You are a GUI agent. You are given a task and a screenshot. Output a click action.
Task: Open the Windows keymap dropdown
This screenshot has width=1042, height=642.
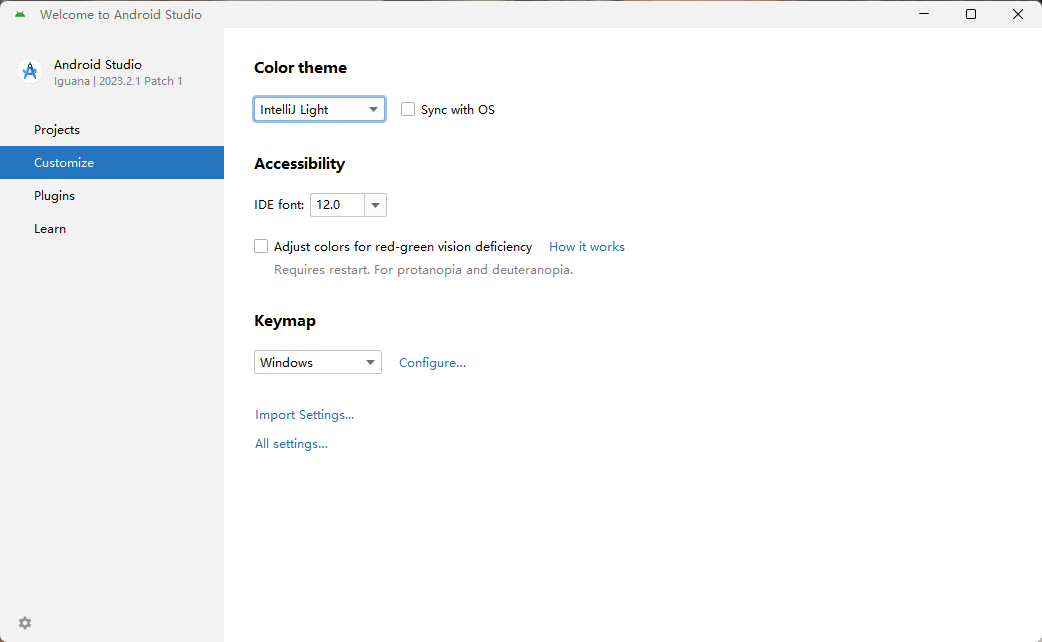(x=318, y=362)
